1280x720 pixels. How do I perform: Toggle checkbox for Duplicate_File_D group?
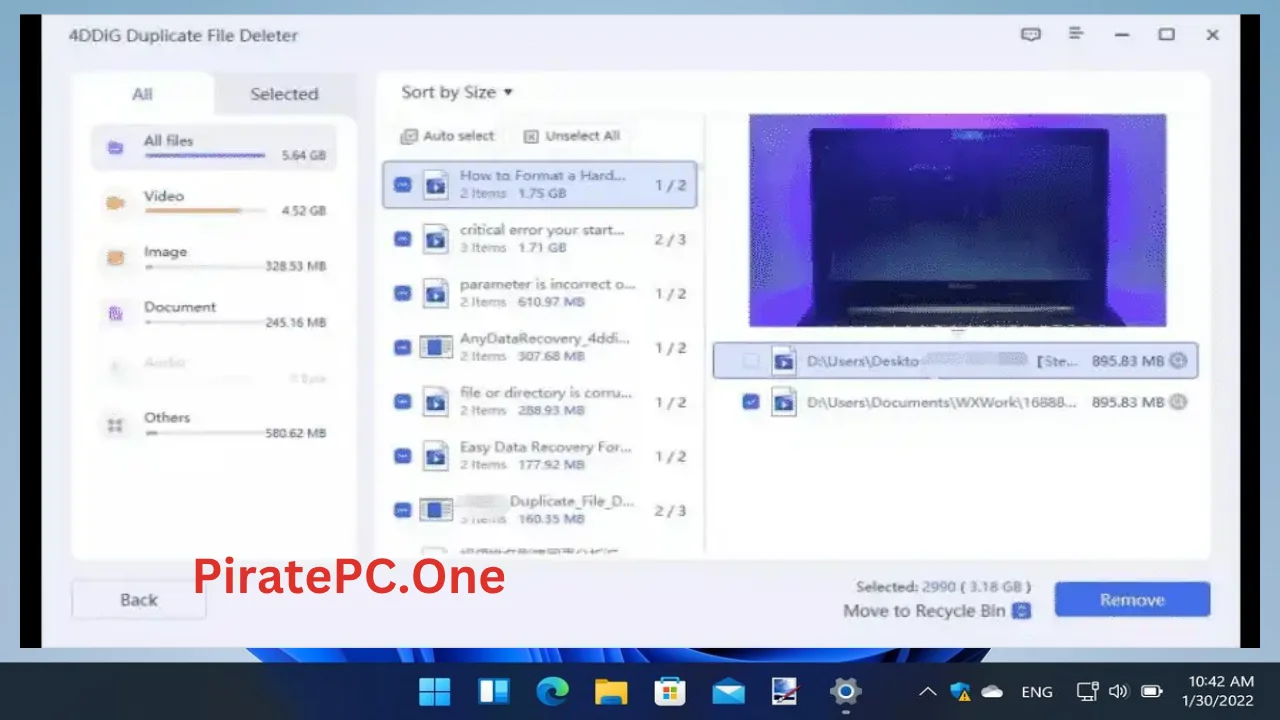pyautogui.click(x=402, y=510)
